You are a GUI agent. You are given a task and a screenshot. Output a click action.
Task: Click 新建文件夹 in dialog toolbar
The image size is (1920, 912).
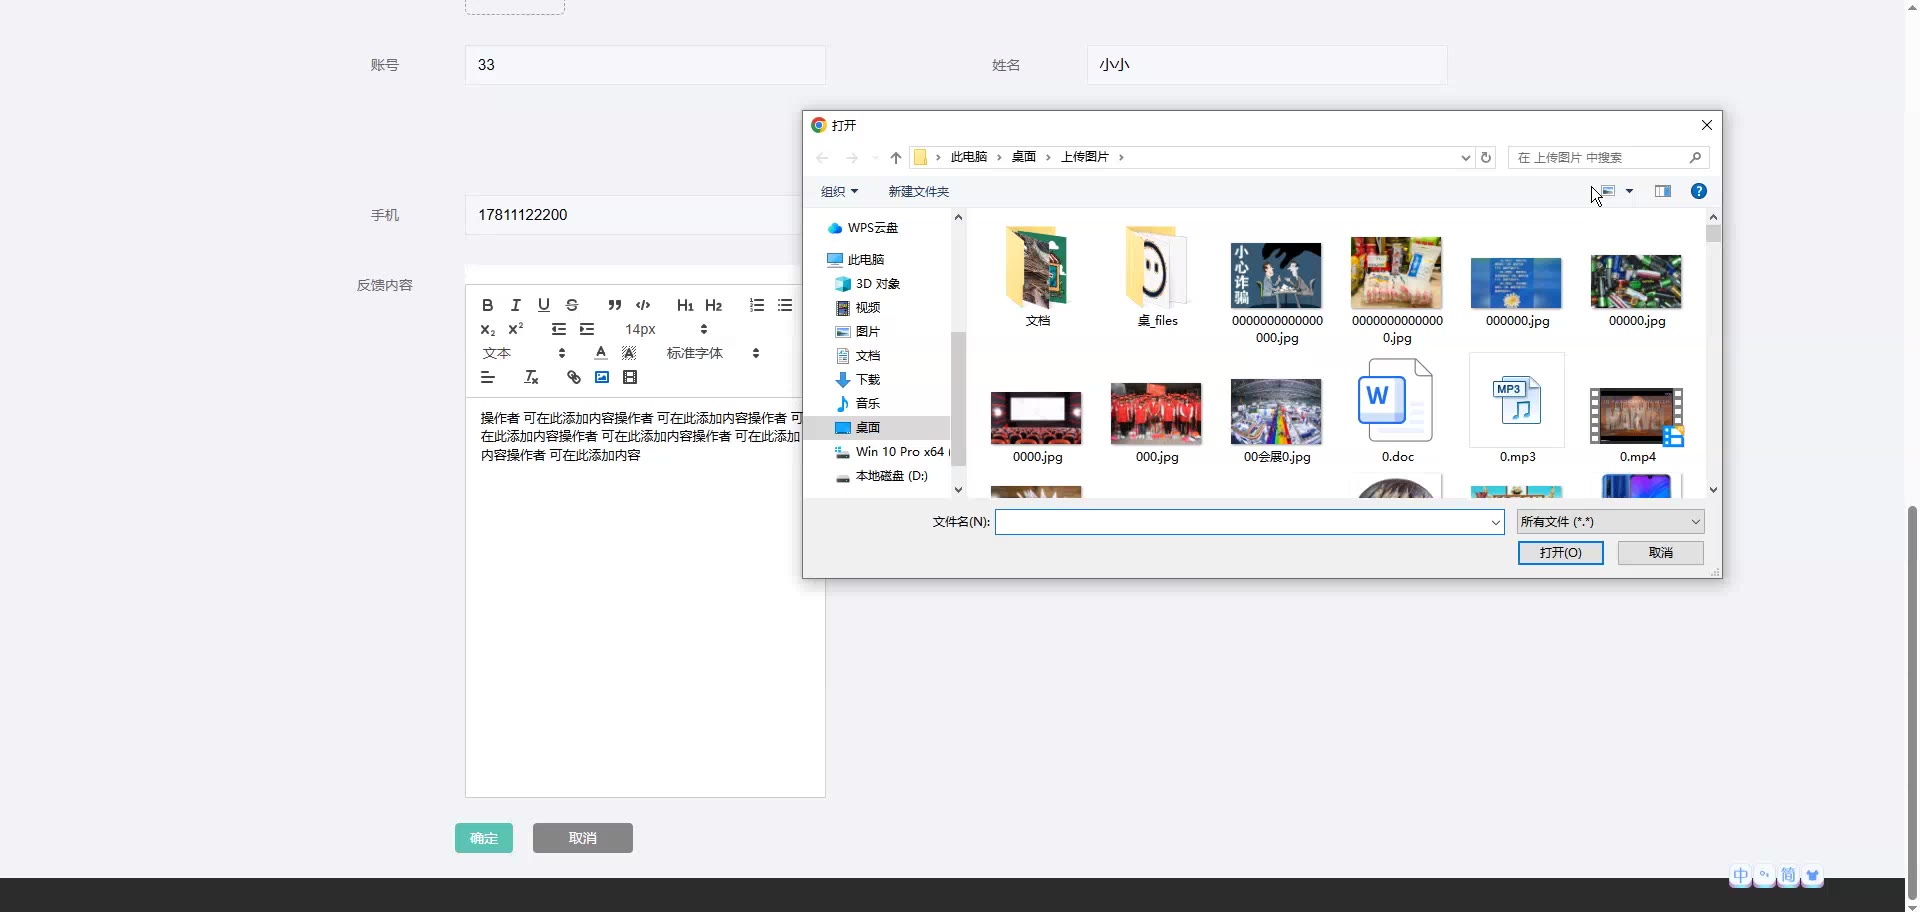point(918,191)
